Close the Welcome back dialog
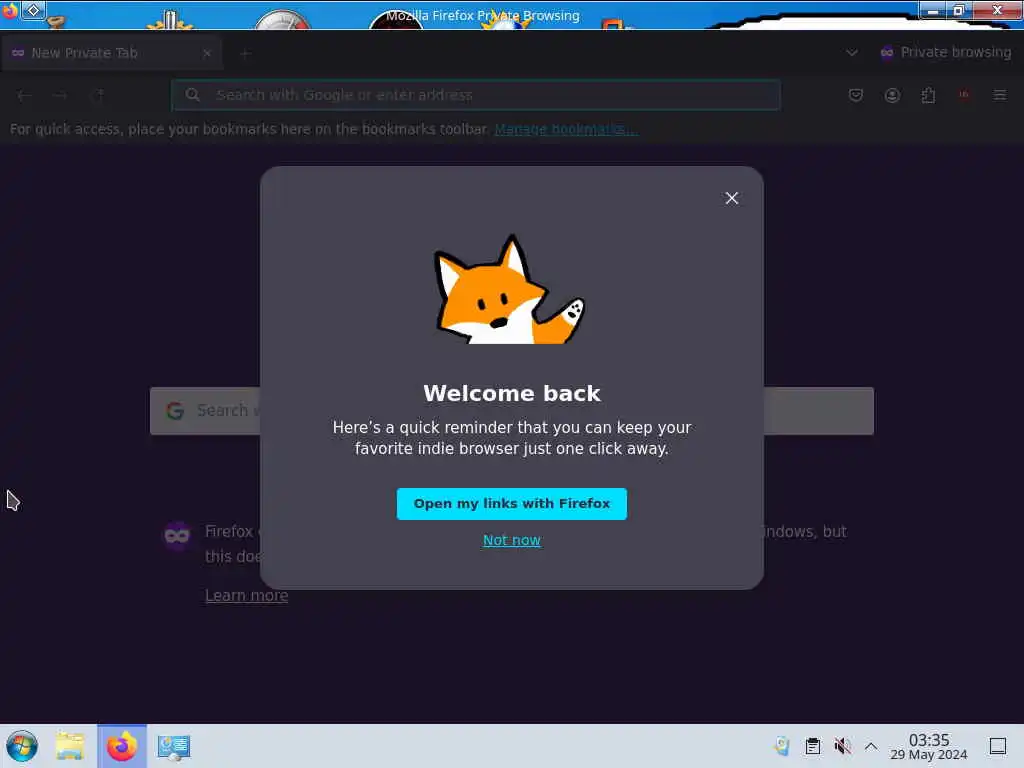The image size is (1024, 768). click(731, 198)
